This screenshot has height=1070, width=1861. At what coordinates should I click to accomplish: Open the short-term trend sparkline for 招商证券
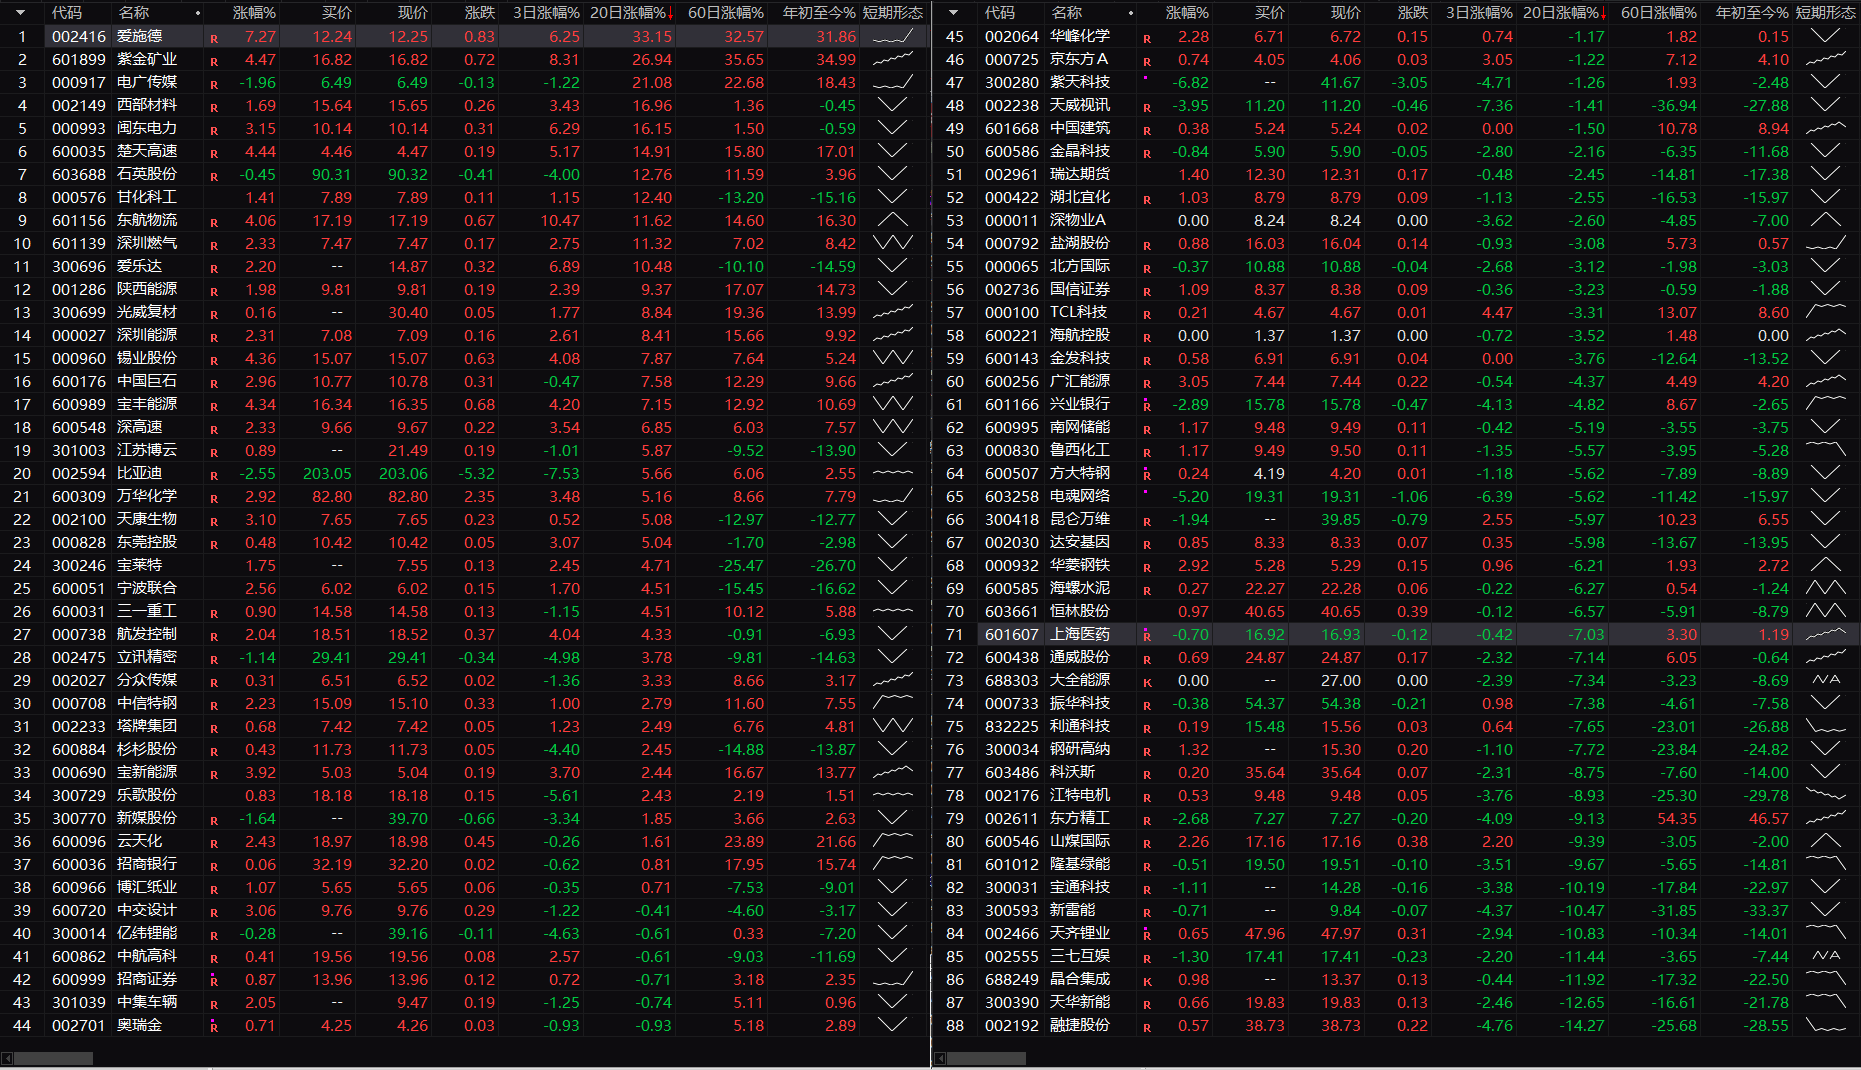point(893,979)
